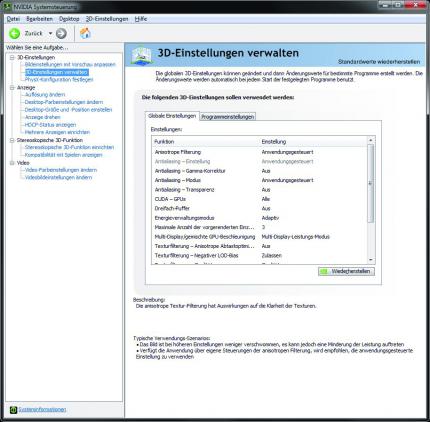The width and height of the screenshot is (430, 422).
Task: Open Desktop-Farbeinstellungen ändern
Action: coord(64,102)
